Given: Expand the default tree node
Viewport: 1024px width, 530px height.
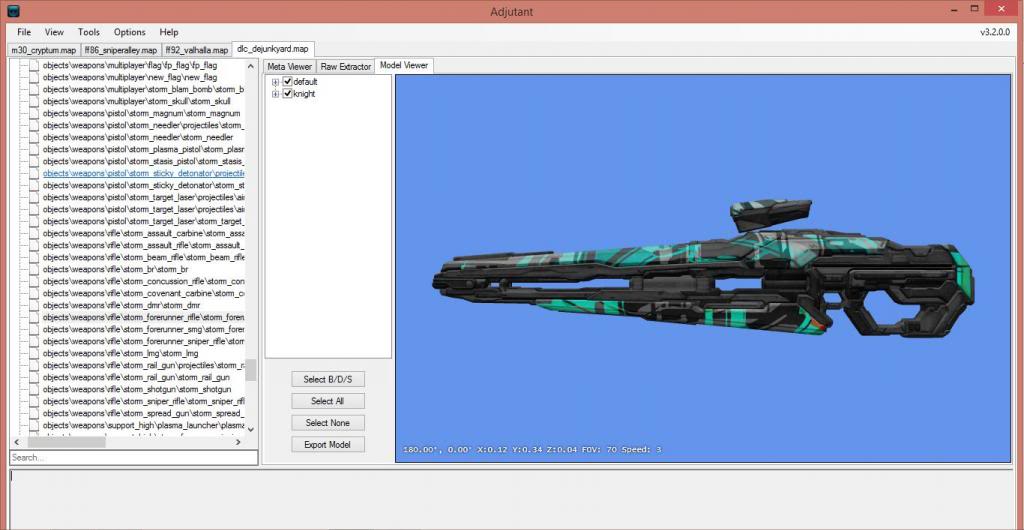Looking at the screenshot, I should [276, 82].
